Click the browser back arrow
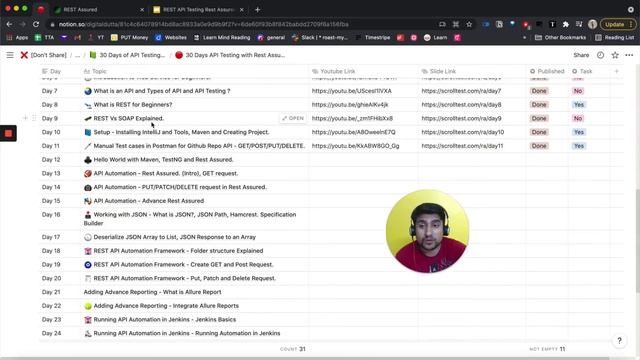 click(x=9, y=24)
